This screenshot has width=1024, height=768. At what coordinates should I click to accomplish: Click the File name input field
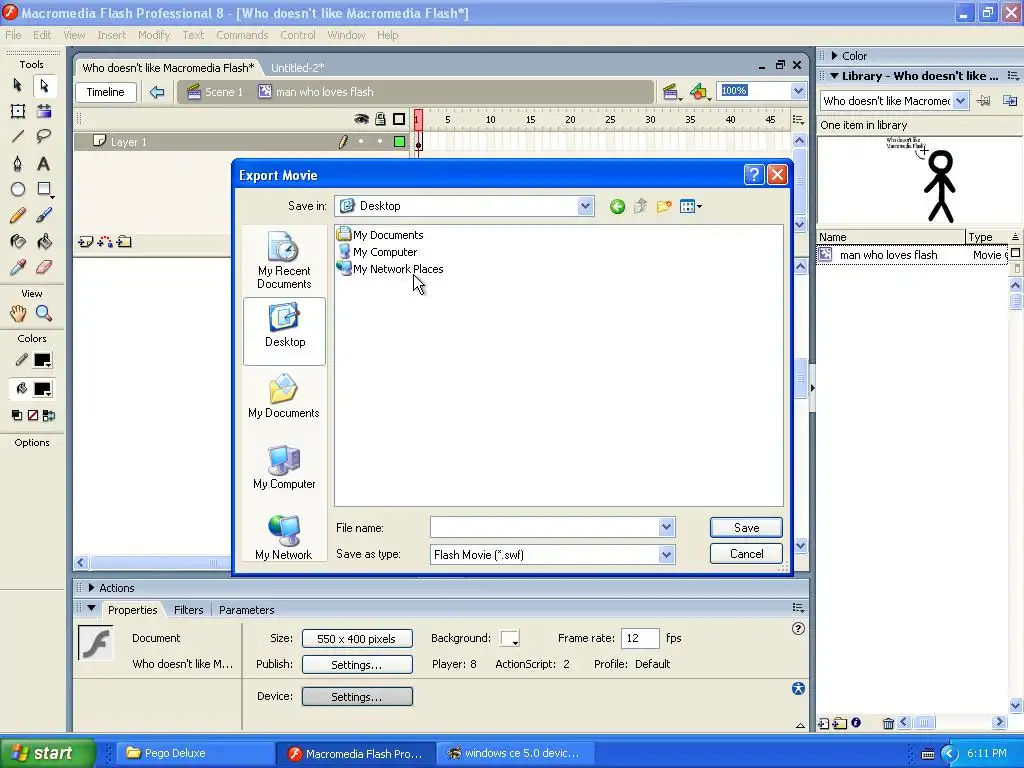click(545, 527)
